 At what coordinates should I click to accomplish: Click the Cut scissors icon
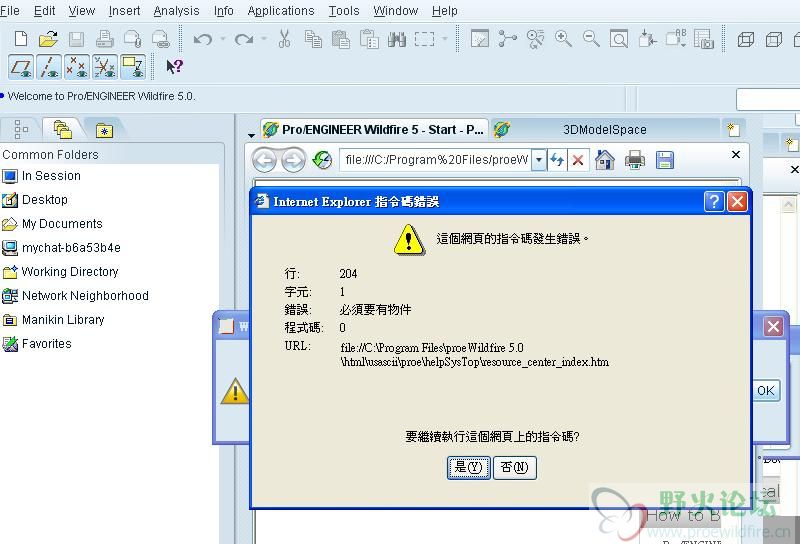coord(285,39)
